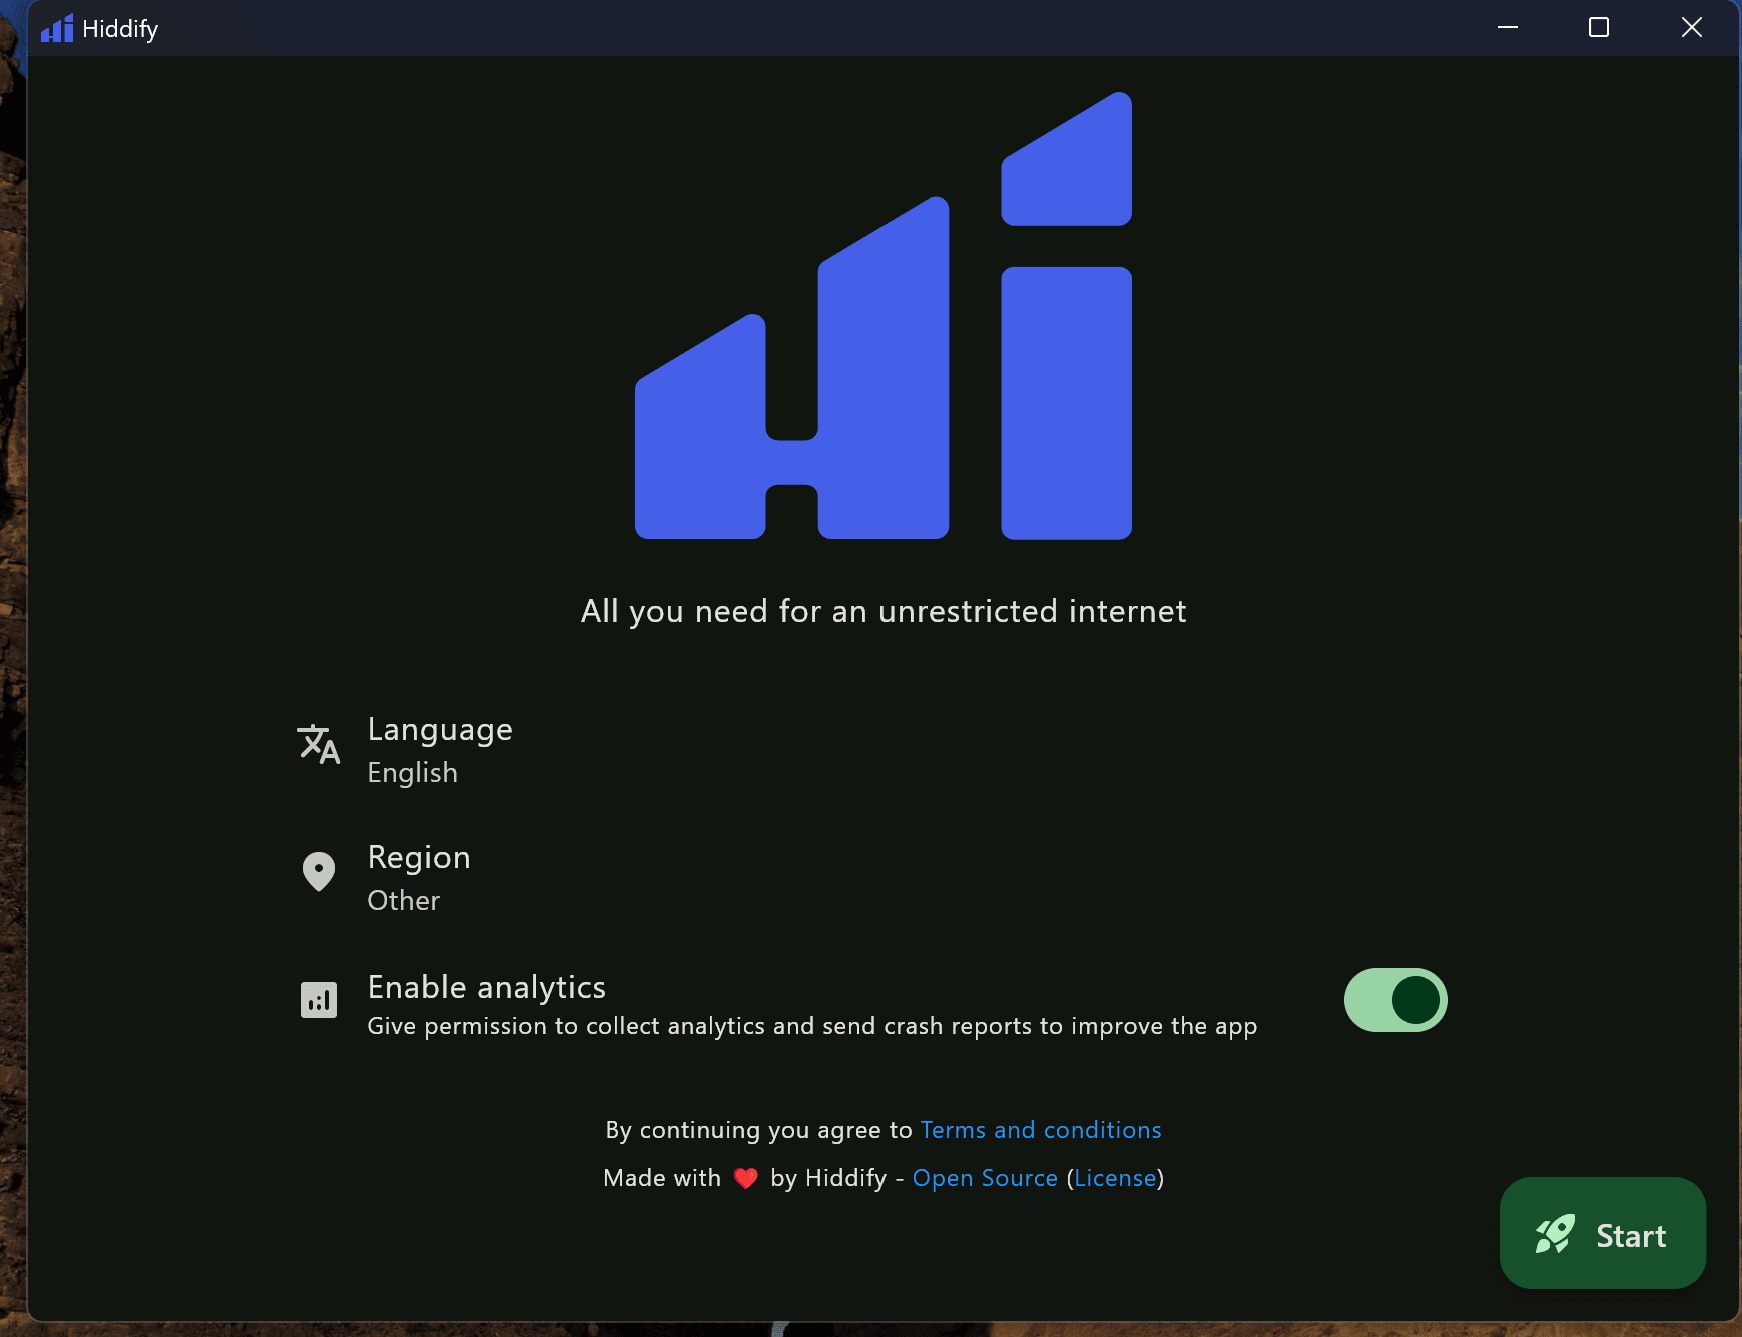The width and height of the screenshot is (1742, 1337).
Task: Maximize the Hiddify window
Action: coord(1599,28)
